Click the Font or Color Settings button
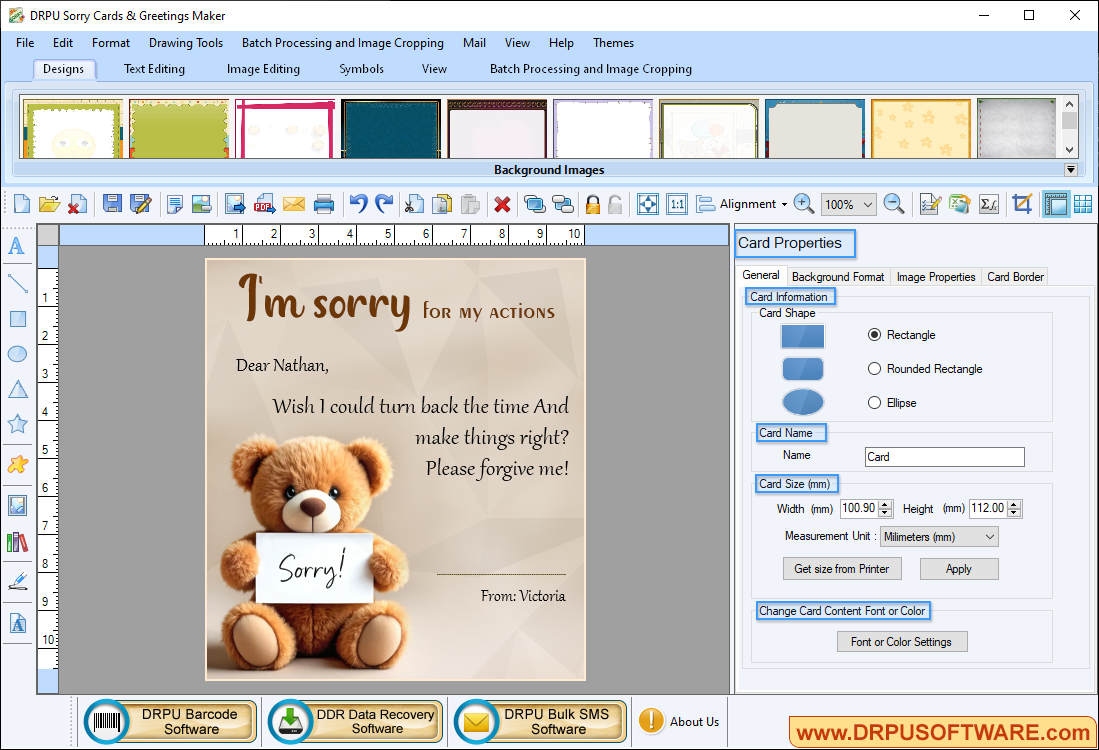The image size is (1099, 750). pos(902,641)
